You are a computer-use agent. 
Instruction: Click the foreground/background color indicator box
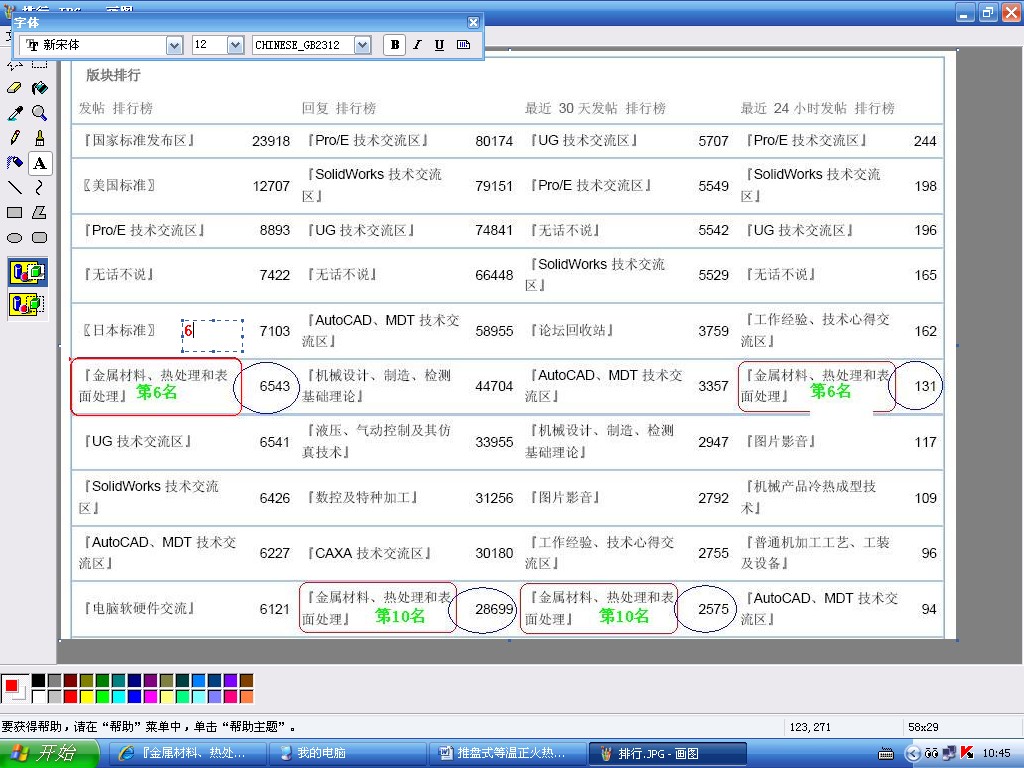coord(14,689)
